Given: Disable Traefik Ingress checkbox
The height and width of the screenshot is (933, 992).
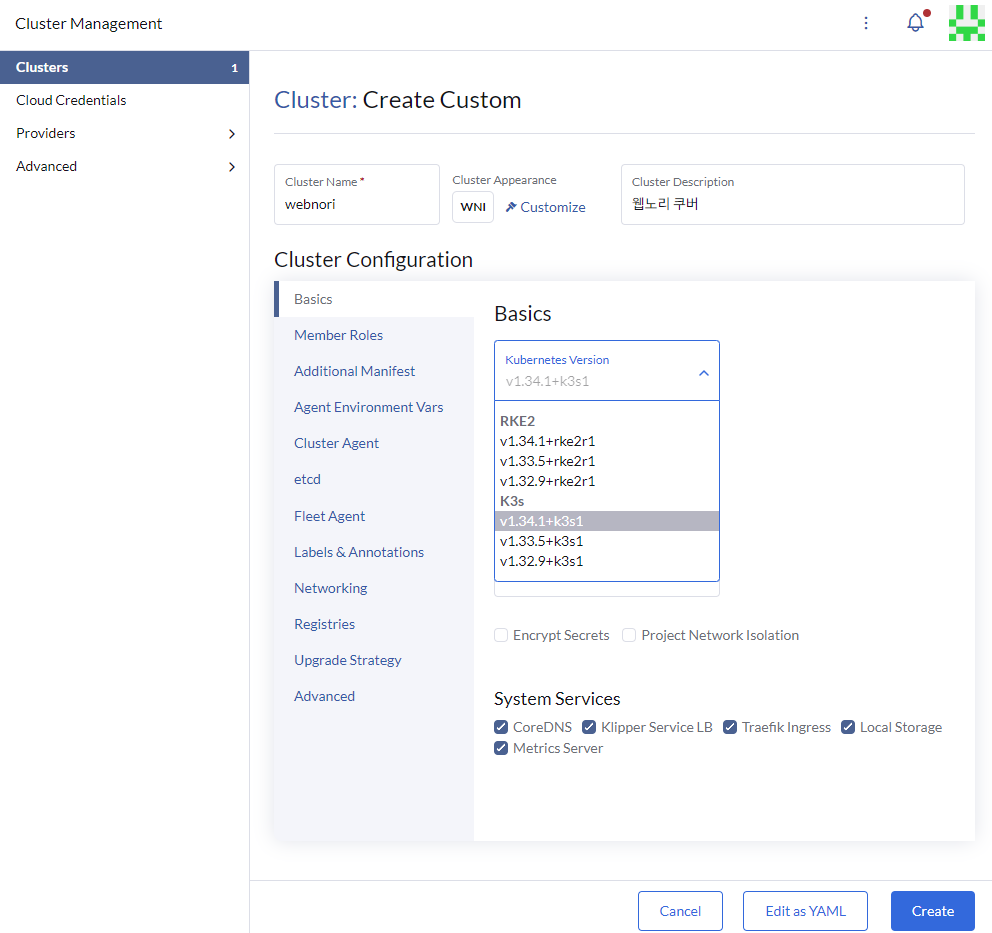Looking at the screenshot, I should 730,727.
